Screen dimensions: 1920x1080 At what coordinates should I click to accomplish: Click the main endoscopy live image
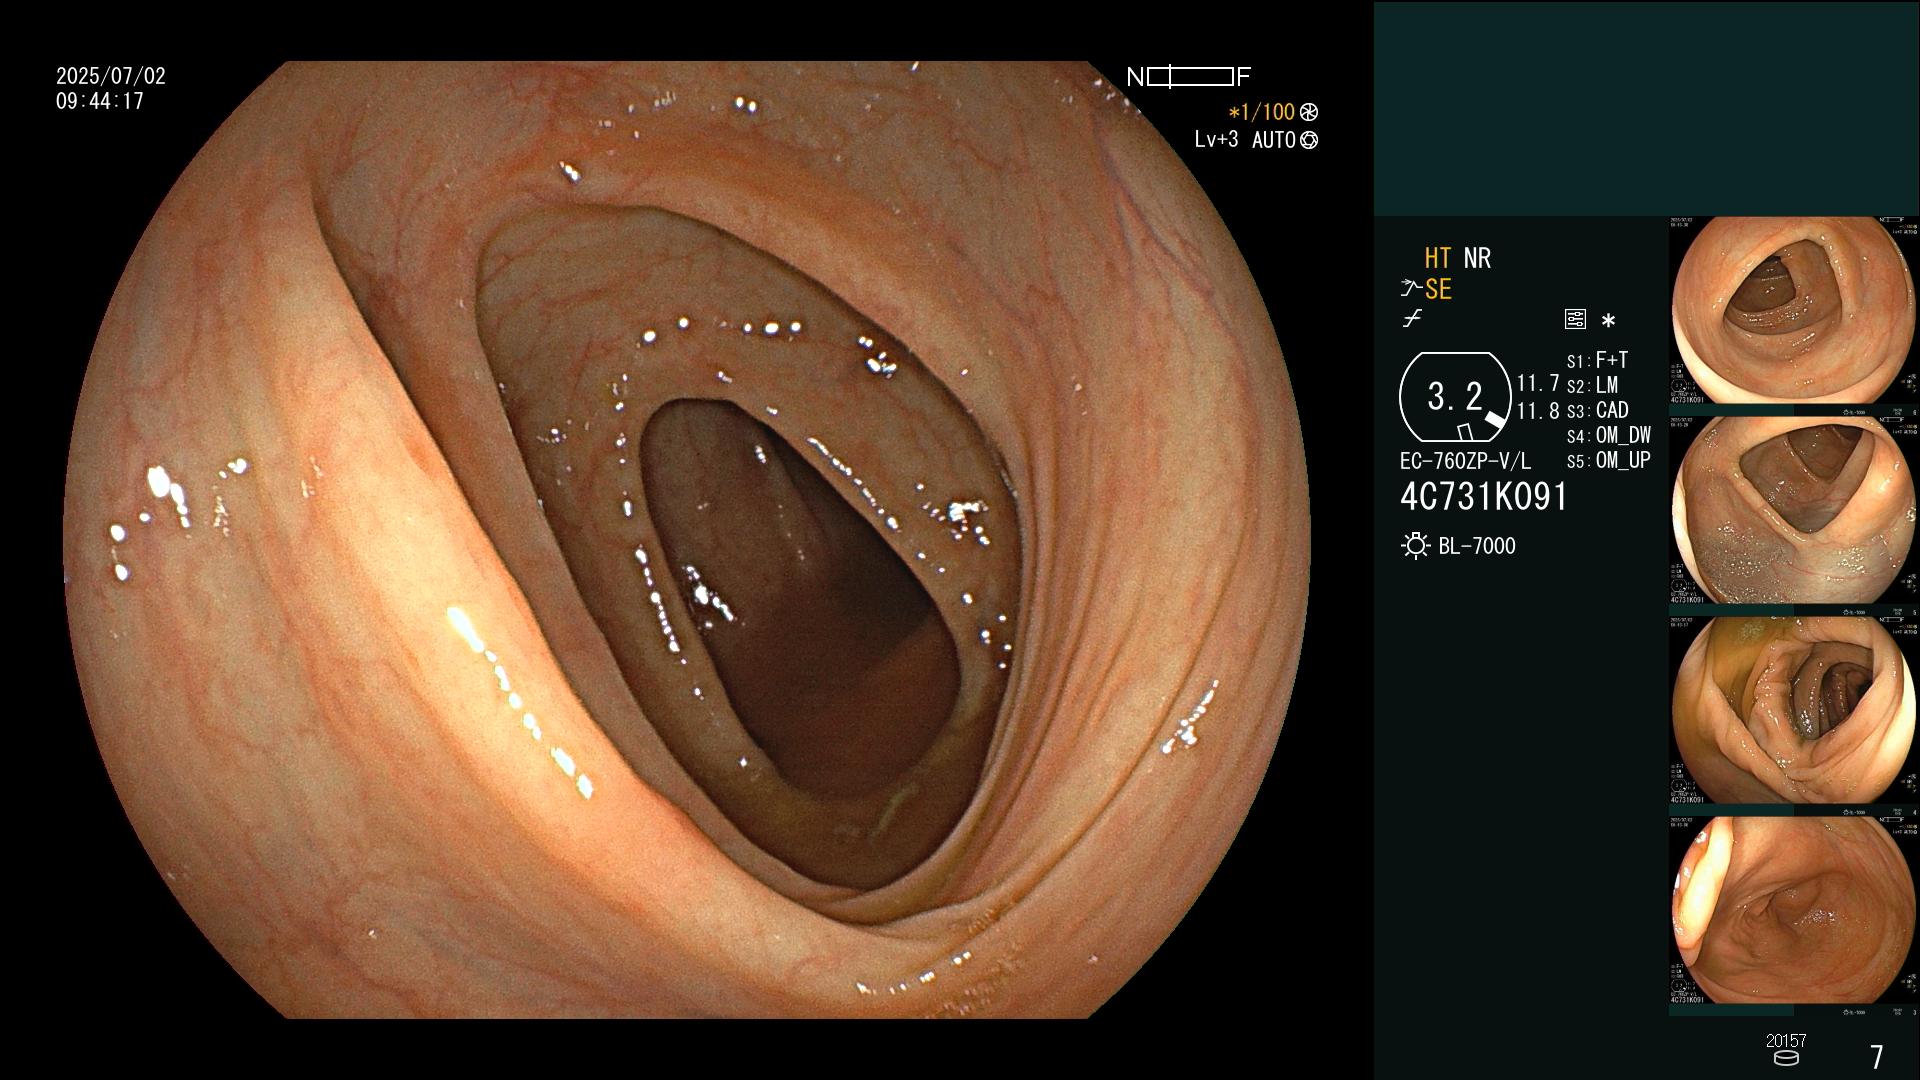pyautogui.click(x=687, y=540)
